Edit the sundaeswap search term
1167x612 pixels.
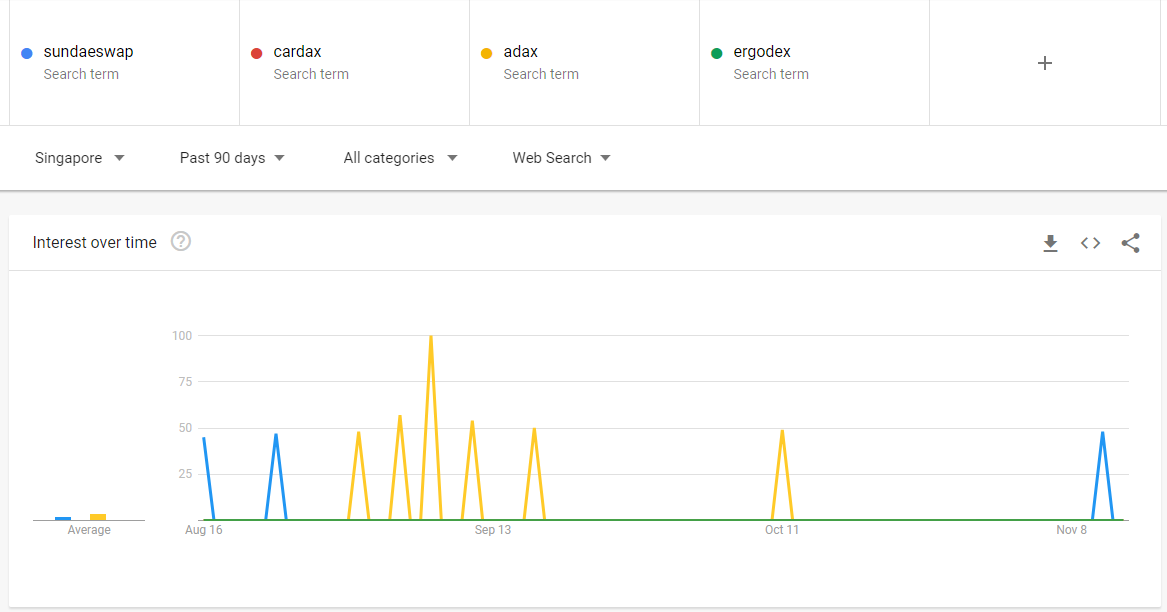(89, 52)
